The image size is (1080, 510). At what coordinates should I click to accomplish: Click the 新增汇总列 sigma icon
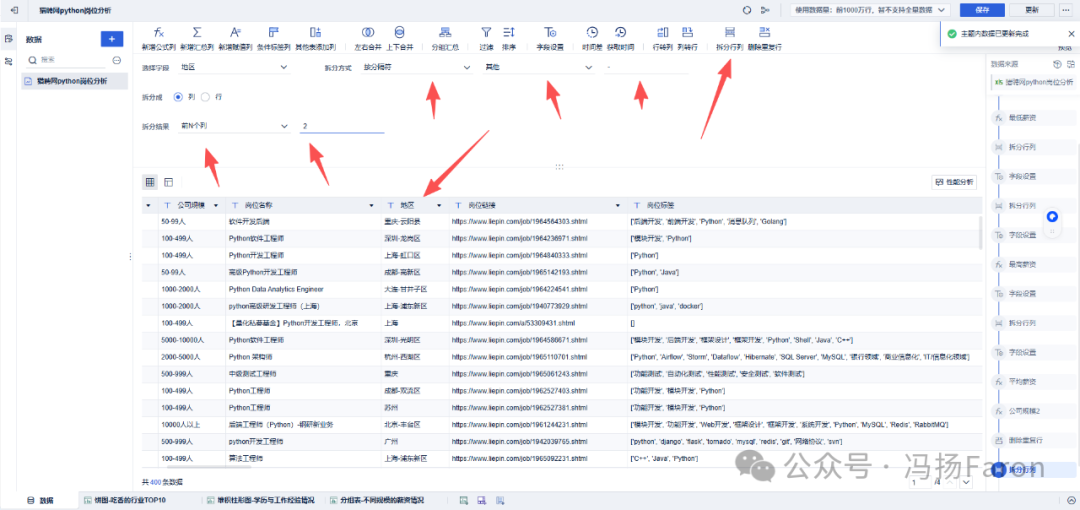pos(197,32)
